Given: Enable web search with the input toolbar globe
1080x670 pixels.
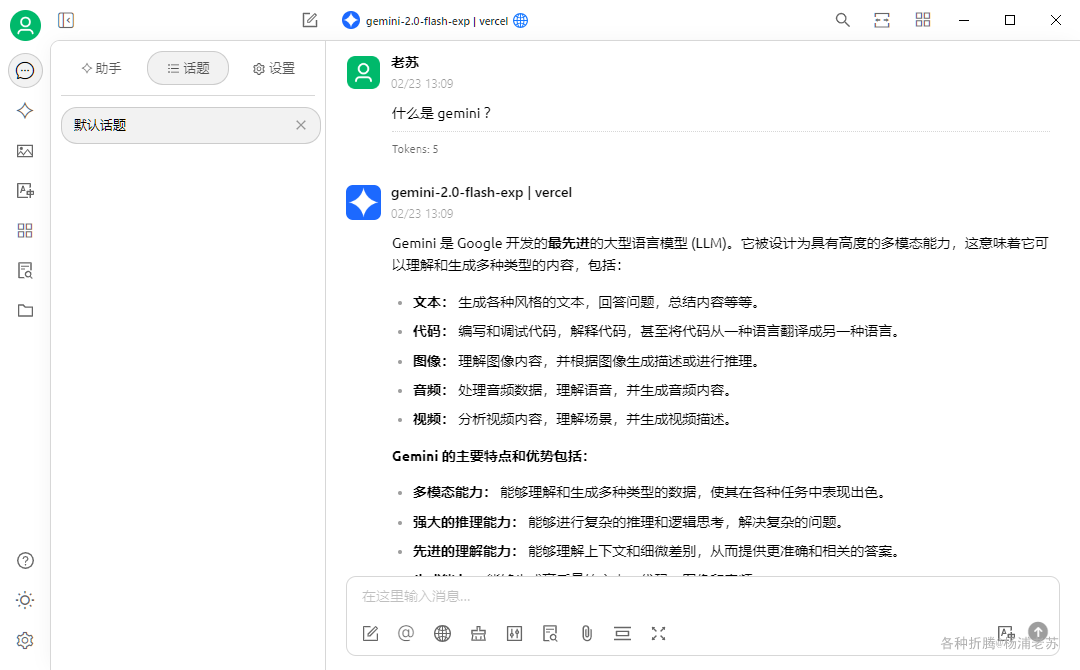Looking at the screenshot, I should (x=442, y=634).
